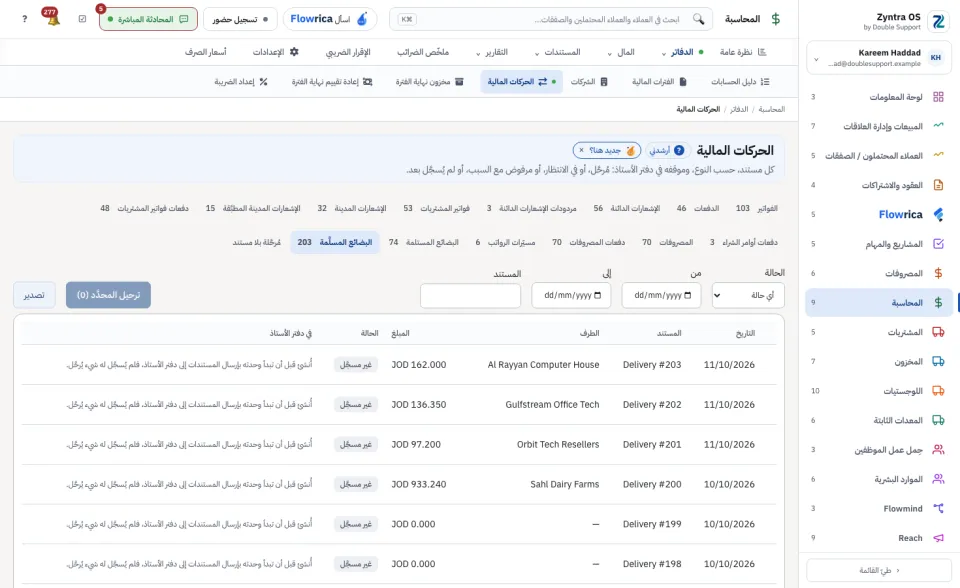
Task: Open لوحة المعلومات dashboard sidebar icon
Action: (938, 97)
